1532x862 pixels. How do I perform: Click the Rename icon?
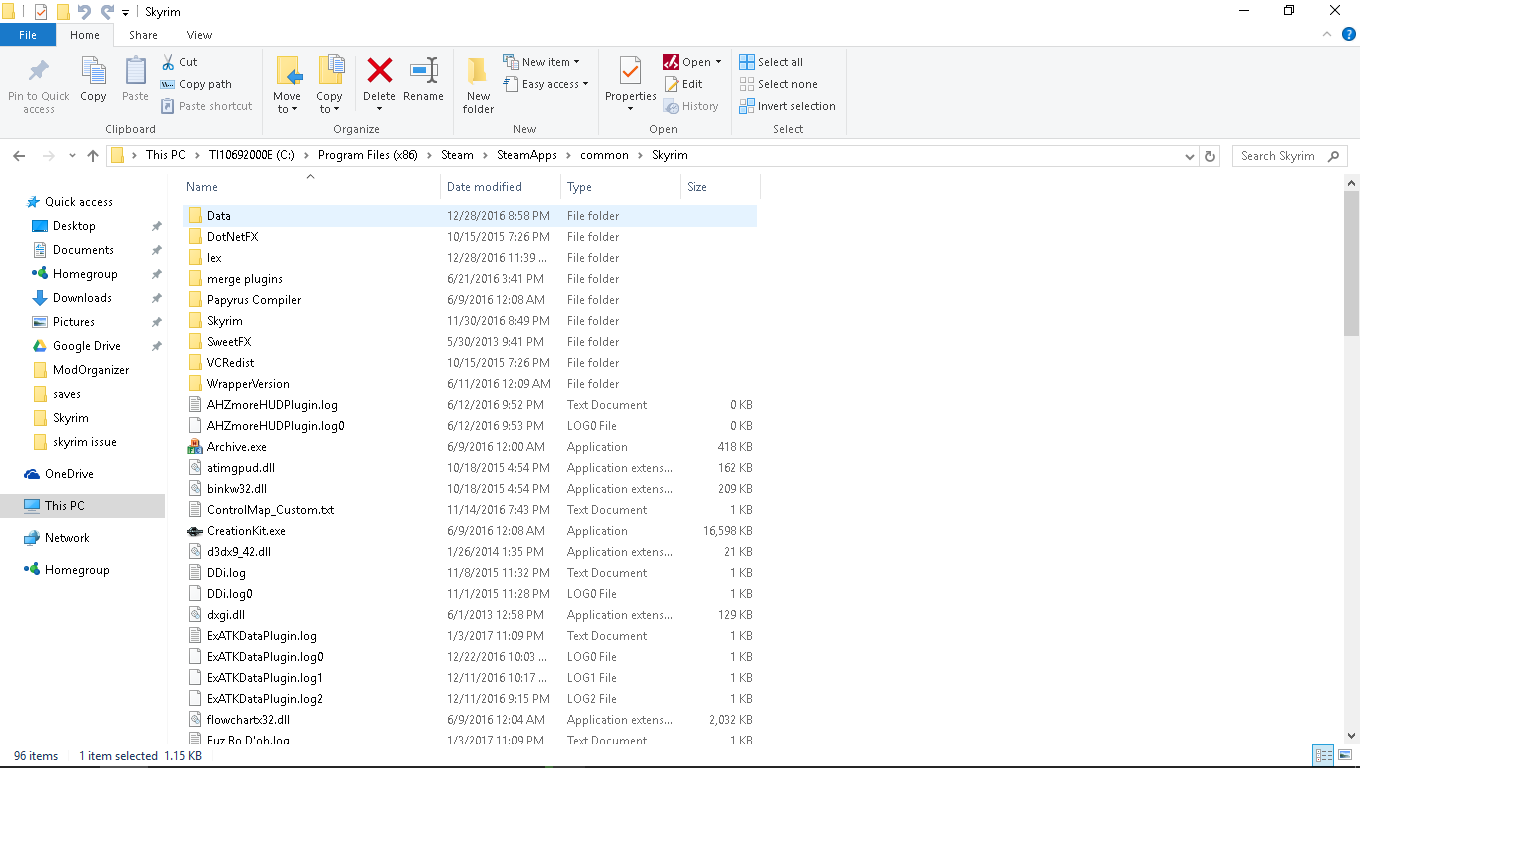coord(424,79)
